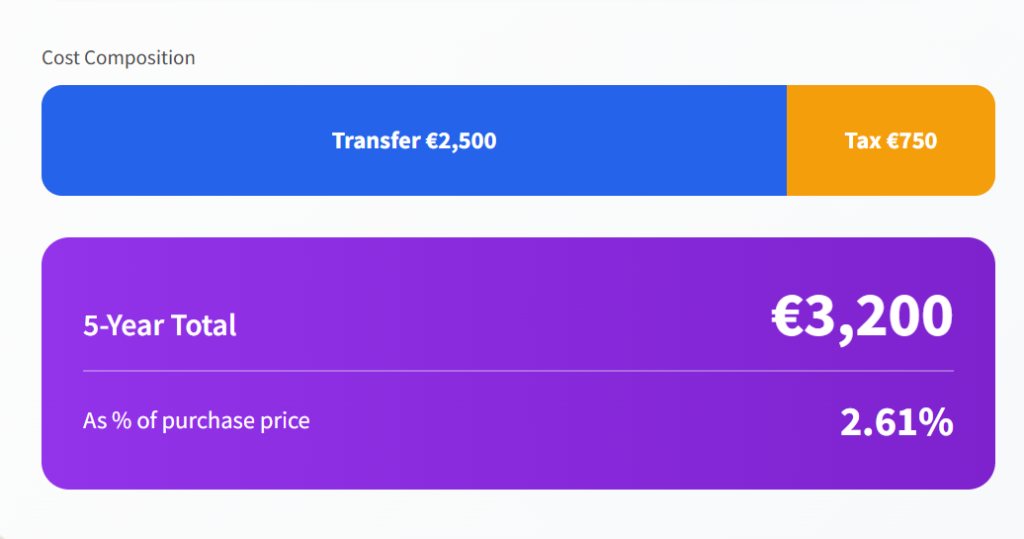Click the word "Cost" in the heading
Image resolution: width=1024 pixels, height=539 pixels.
point(60,58)
